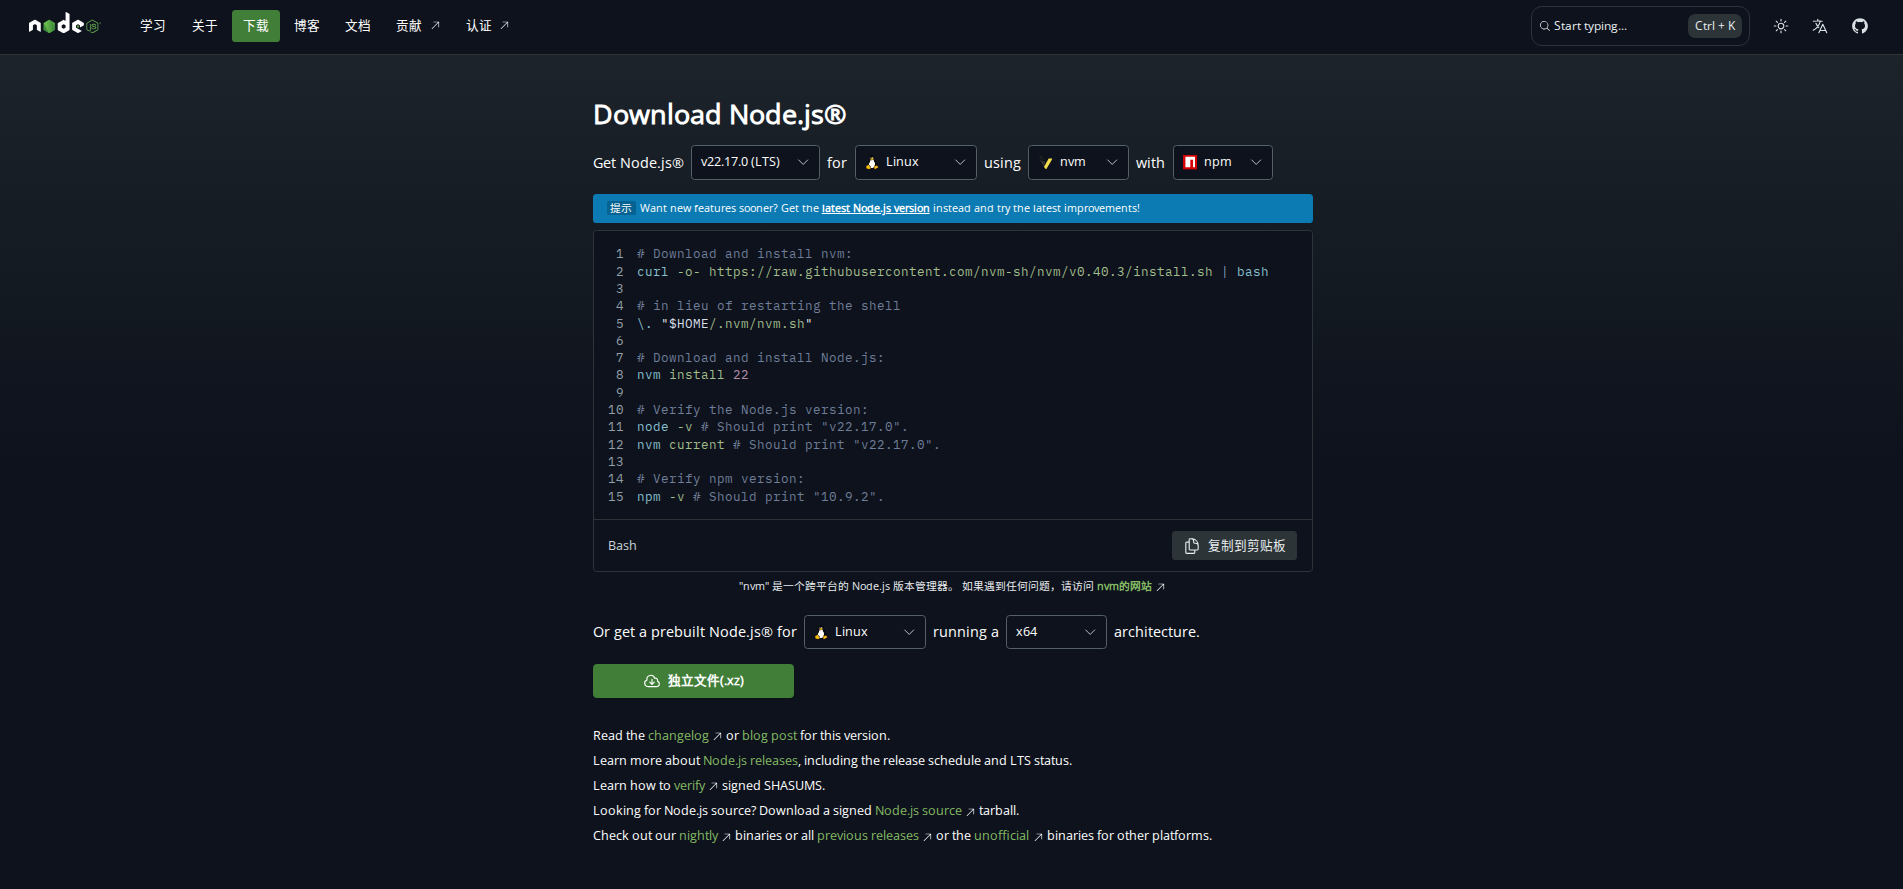The image size is (1903, 889).
Task: Open the latest Node.js version link
Action: coord(875,208)
